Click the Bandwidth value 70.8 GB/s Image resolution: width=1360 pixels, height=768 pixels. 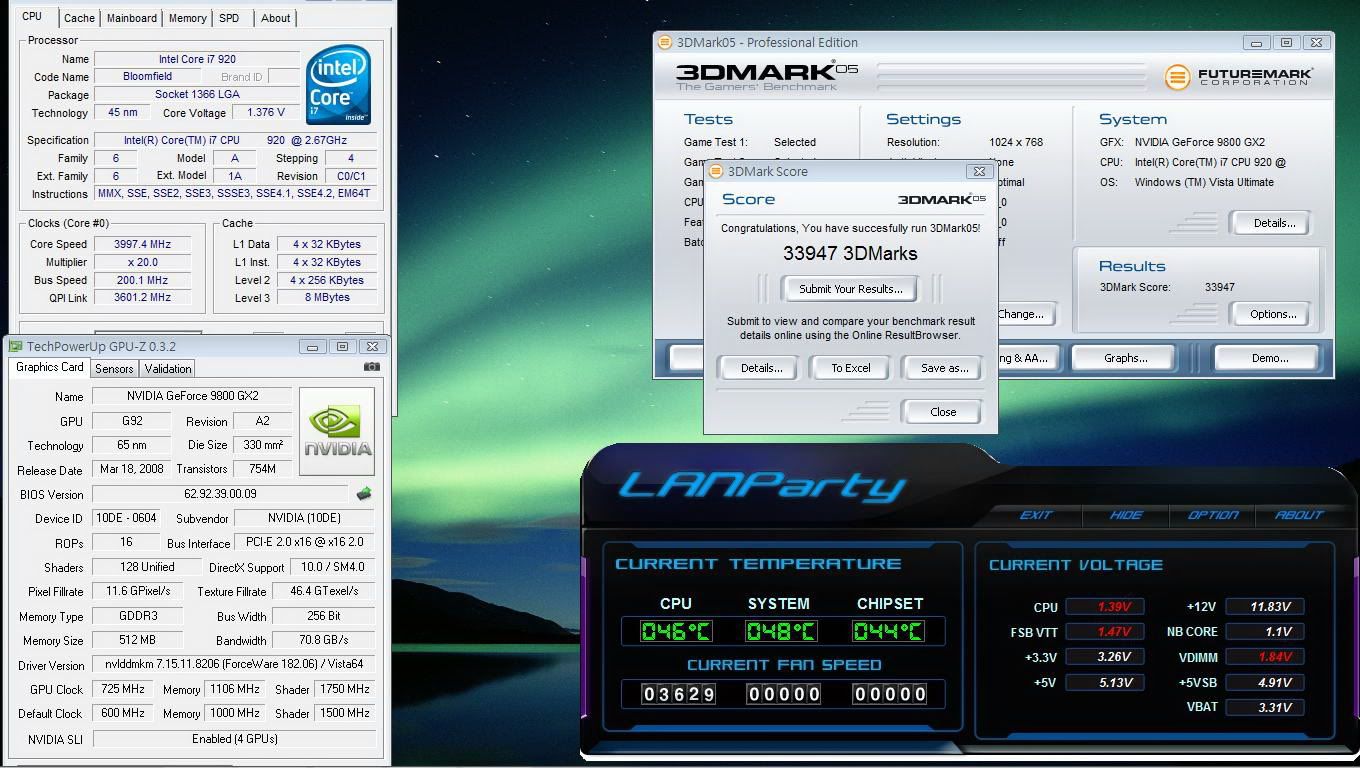click(324, 640)
